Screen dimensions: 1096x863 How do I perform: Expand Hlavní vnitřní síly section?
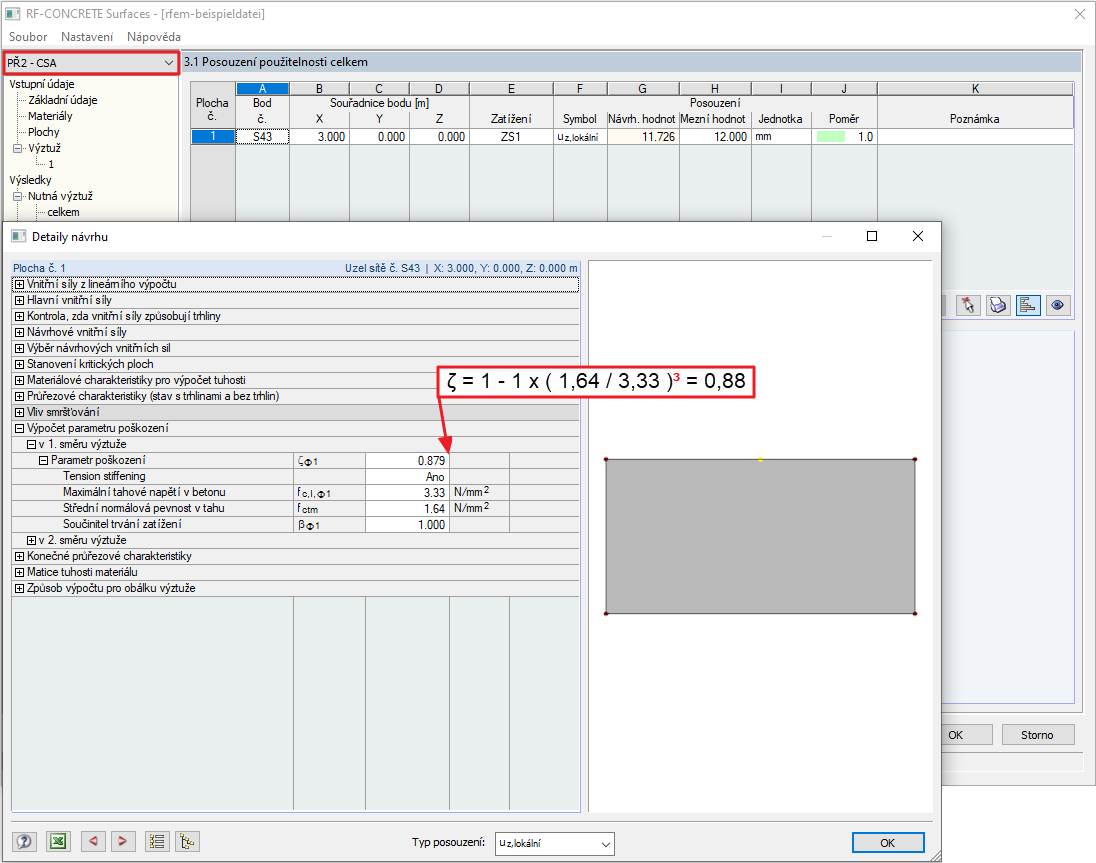coord(20,300)
